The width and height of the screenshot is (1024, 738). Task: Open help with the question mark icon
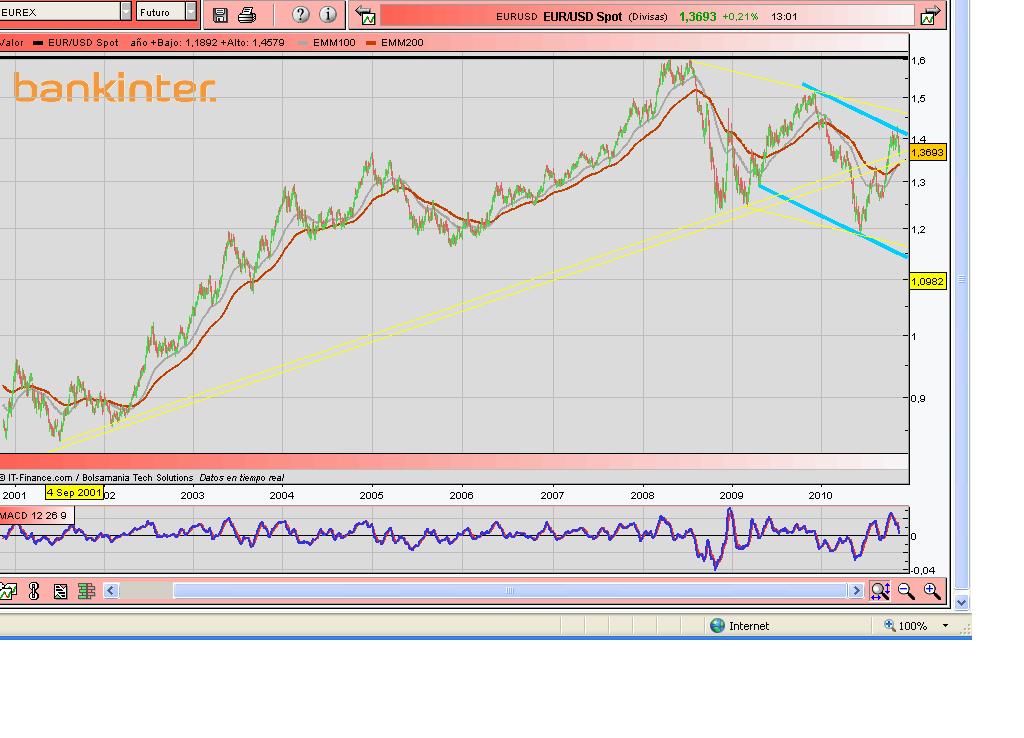[300, 15]
